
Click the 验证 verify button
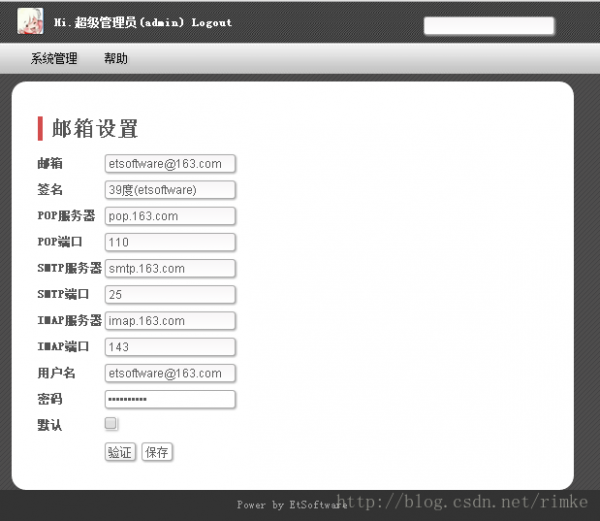pyautogui.click(x=120, y=452)
